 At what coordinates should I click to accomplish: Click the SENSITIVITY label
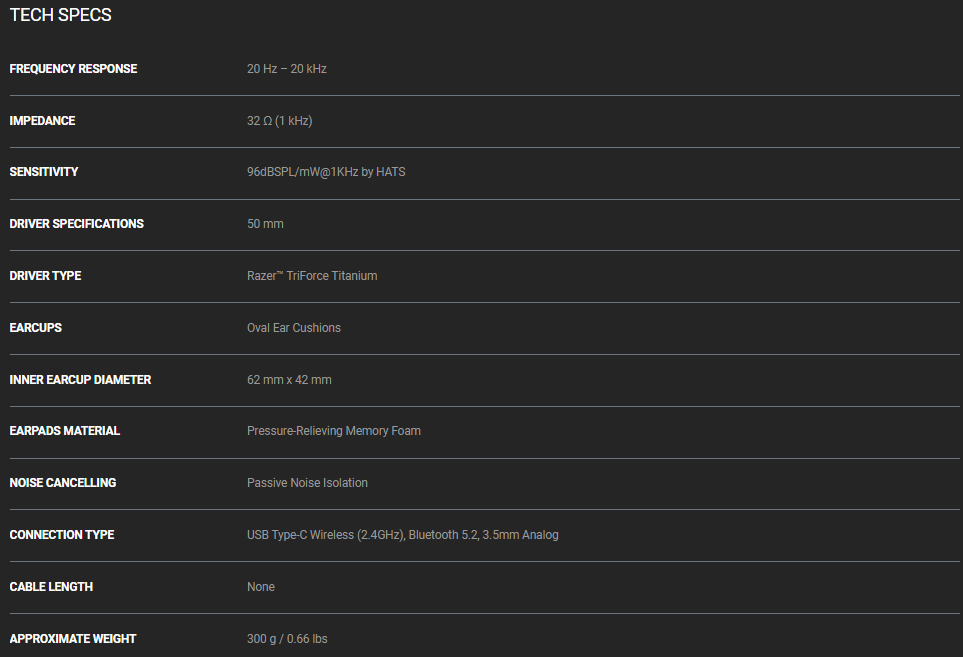pyautogui.click(x=44, y=172)
